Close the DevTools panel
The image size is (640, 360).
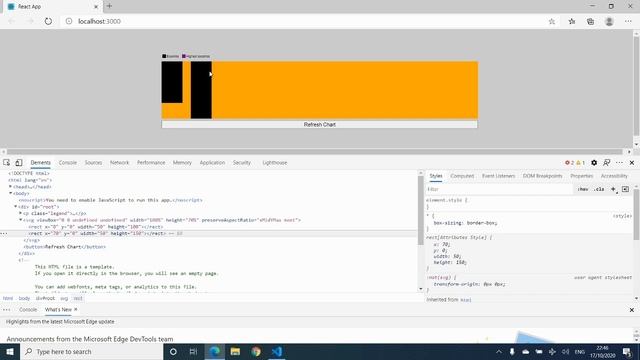click(x=632, y=162)
